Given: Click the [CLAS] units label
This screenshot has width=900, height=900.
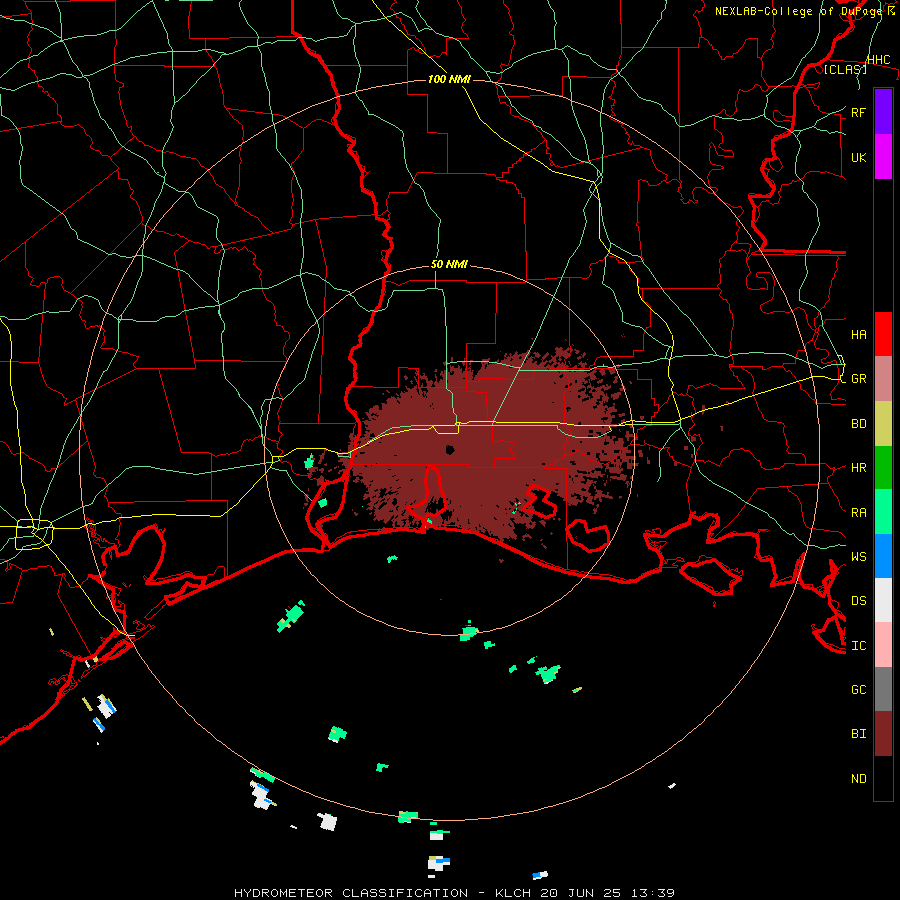Looking at the screenshot, I should [844, 69].
